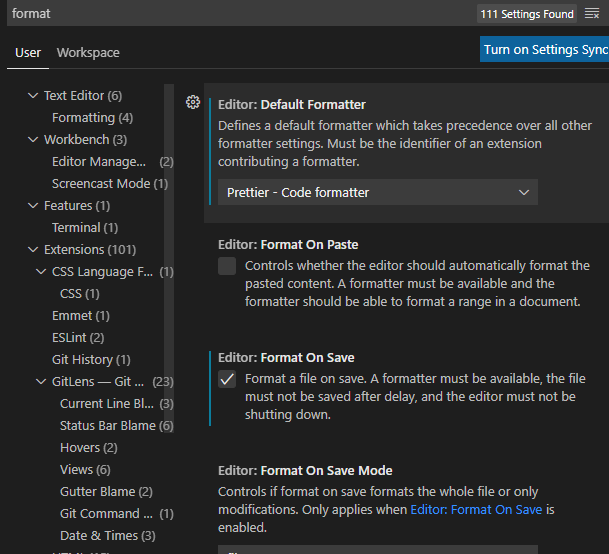
Task: Select Screencast Mode tree entry
Action: point(101,184)
